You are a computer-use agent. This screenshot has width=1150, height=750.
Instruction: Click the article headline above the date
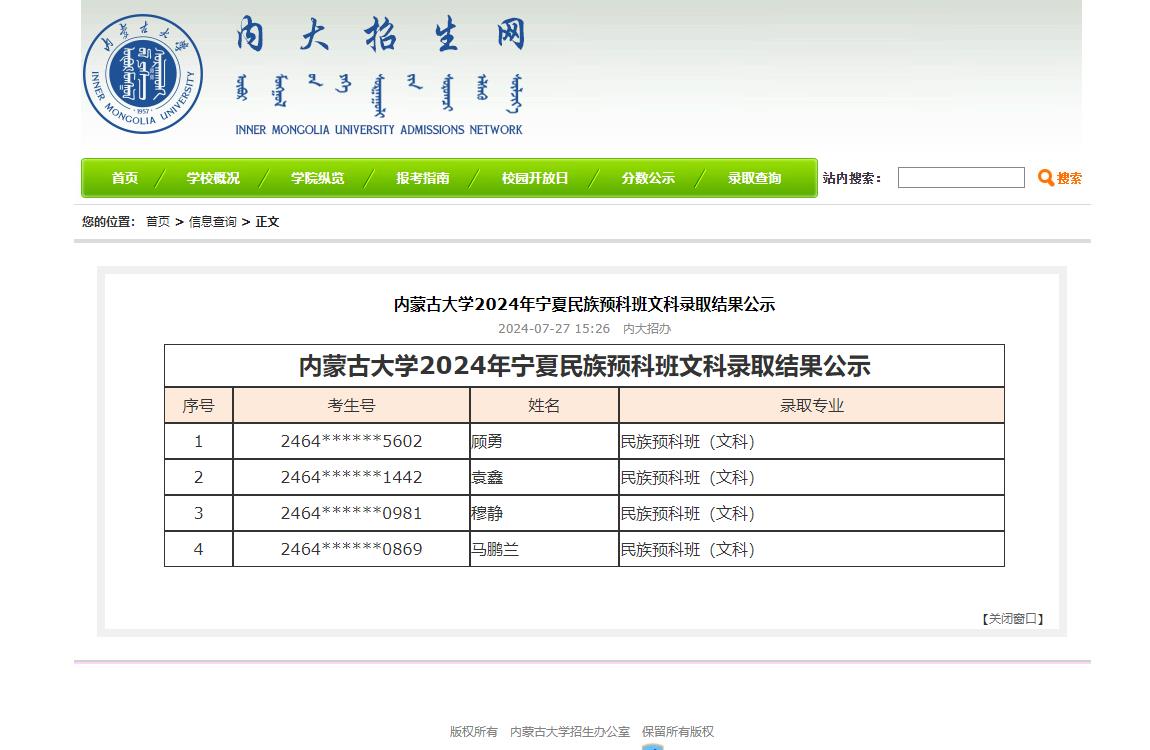(584, 304)
